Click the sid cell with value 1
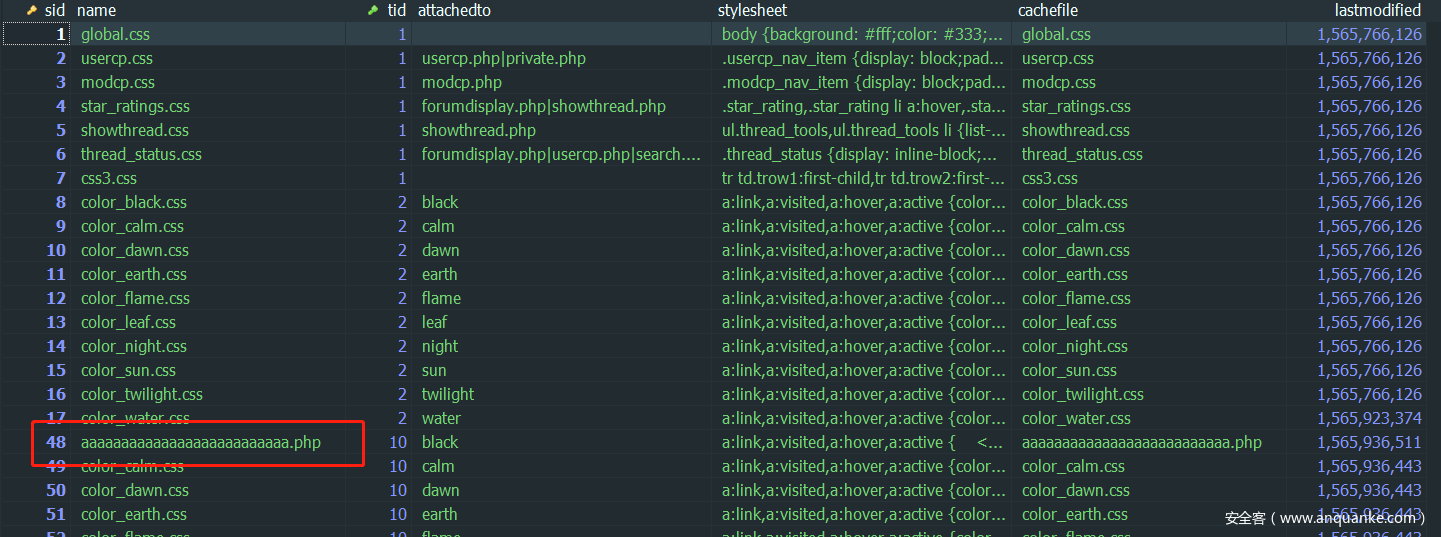This screenshot has width=1441, height=537. click(60, 34)
